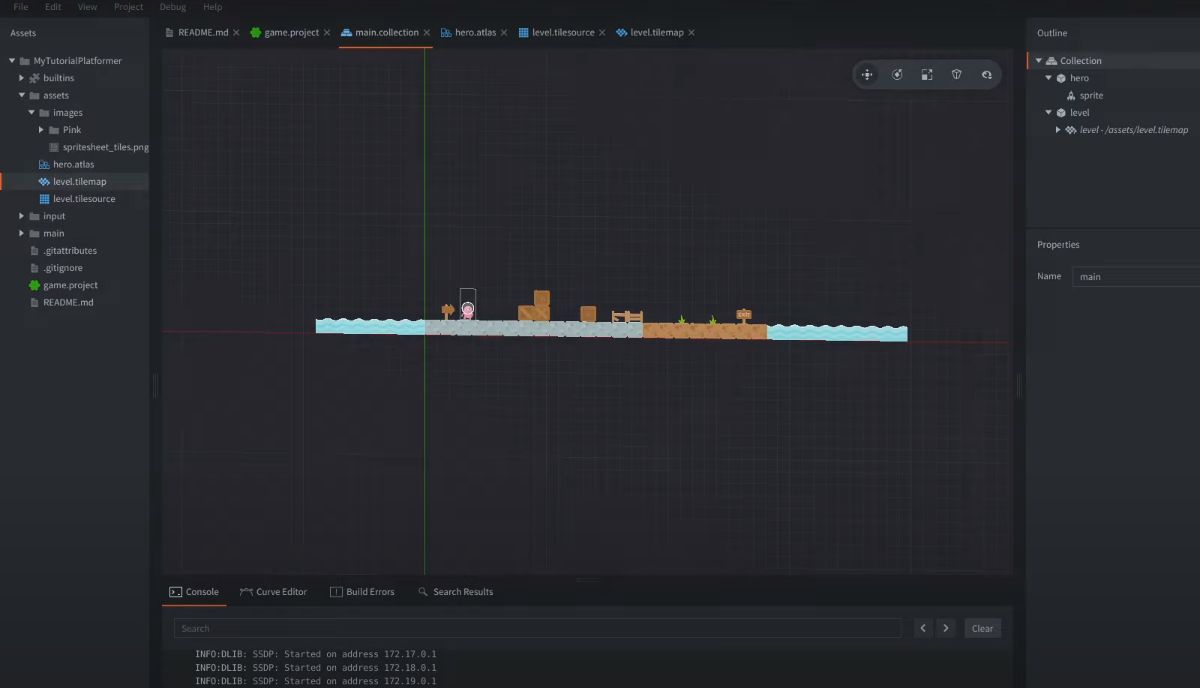Viewport: 1200px width, 688px height.
Task: Select the Rotate tool in scene toolbar
Action: (x=897, y=75)
